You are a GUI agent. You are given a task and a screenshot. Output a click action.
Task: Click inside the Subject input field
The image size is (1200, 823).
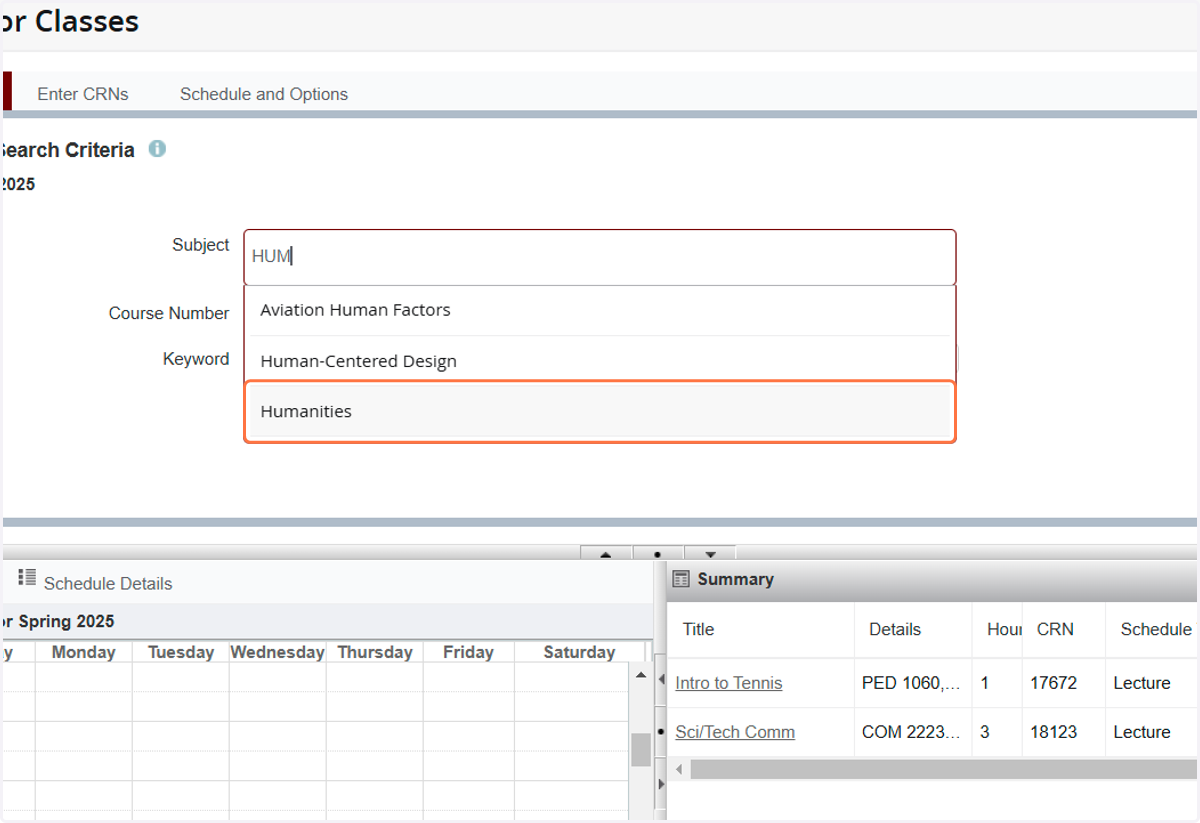click(x=600, y=257)
